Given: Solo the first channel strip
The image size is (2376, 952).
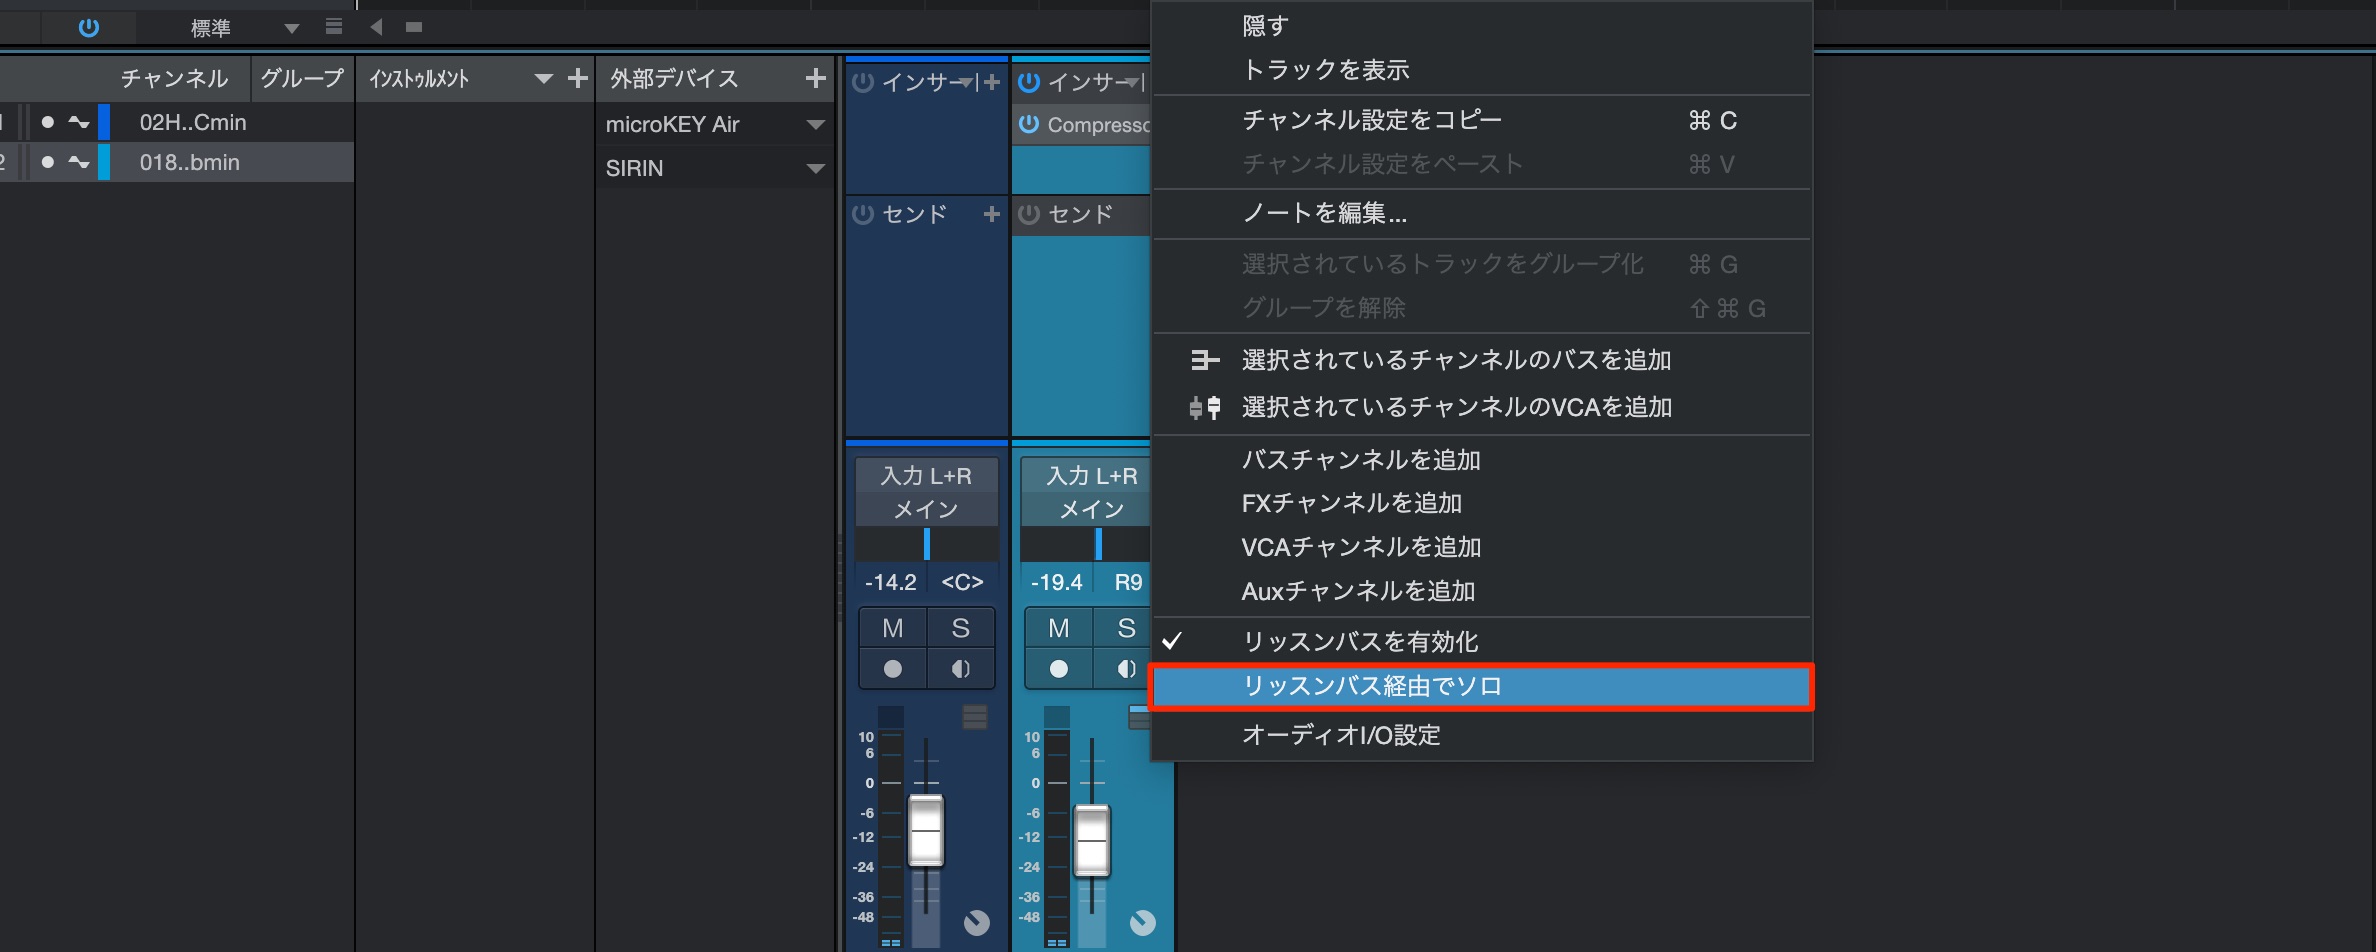Looking at the screenshot, I should click(961, 628).
